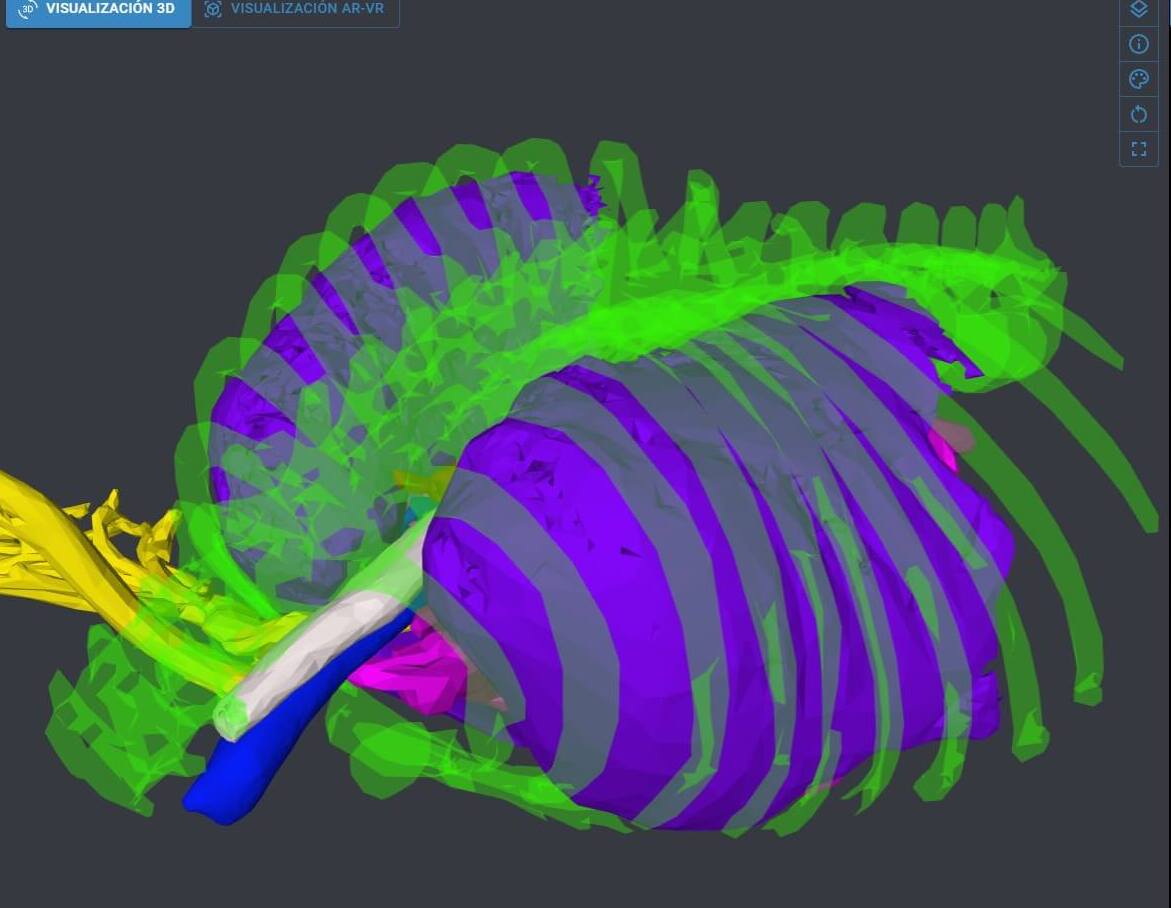The height and width of the screenshot is (908, 1171).
Task: Open the layers panel icon
Action: pyautogui.click(x=1138, y=10)
